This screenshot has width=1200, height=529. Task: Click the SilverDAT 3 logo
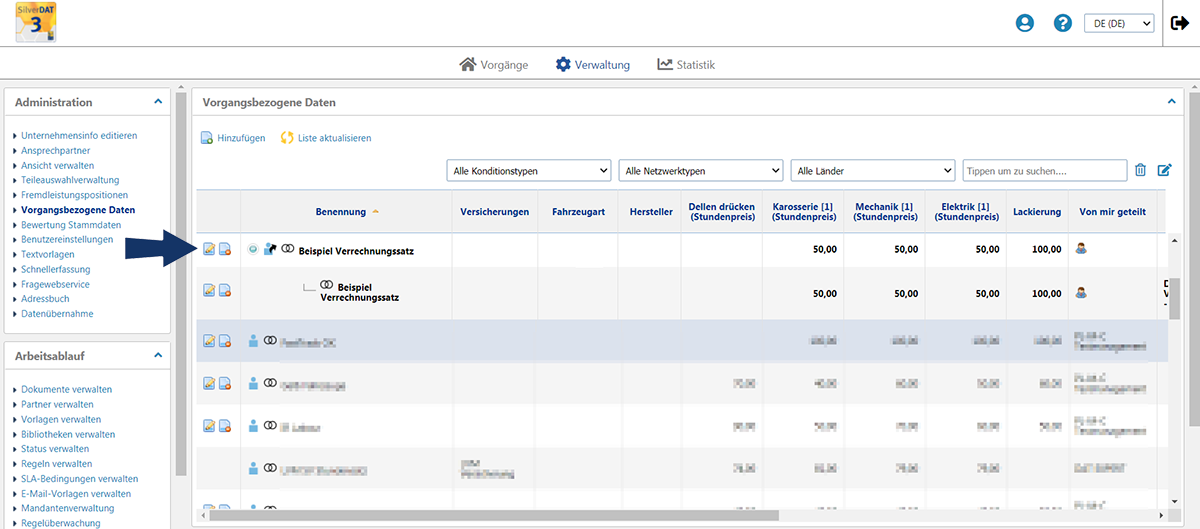pos(35,22)
